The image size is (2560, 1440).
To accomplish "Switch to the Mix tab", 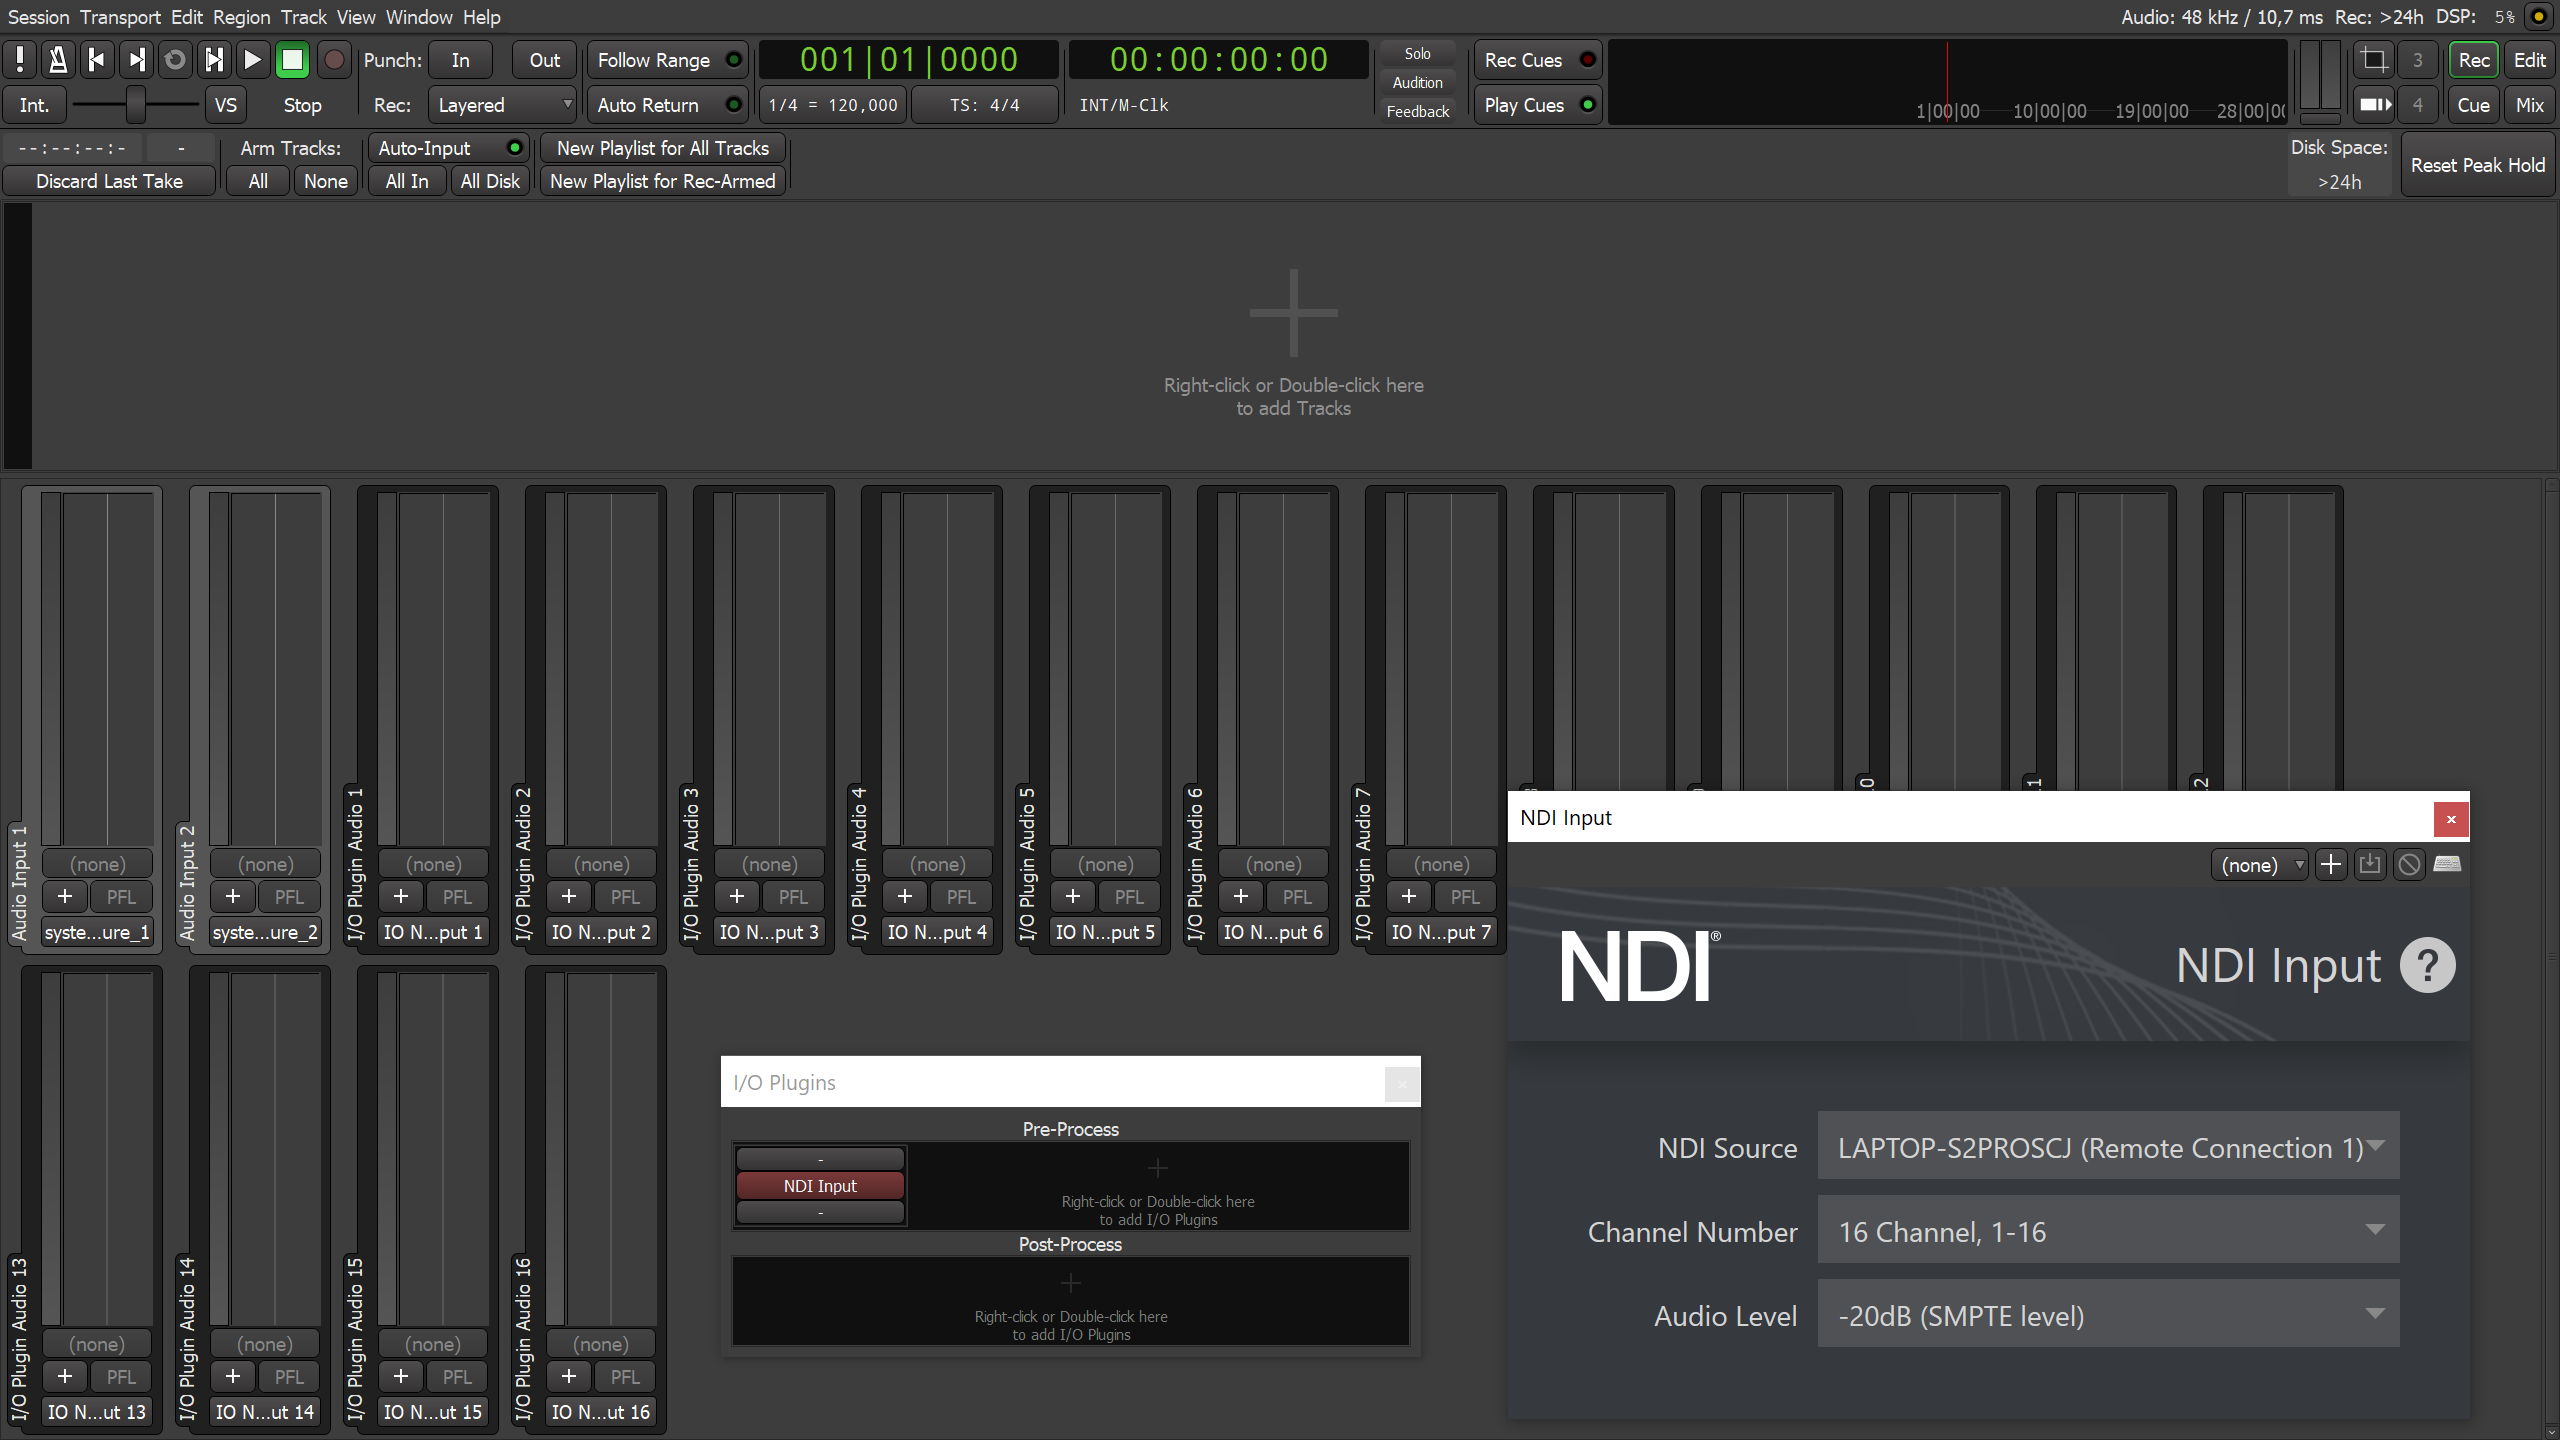I will tap(2529, 105).
